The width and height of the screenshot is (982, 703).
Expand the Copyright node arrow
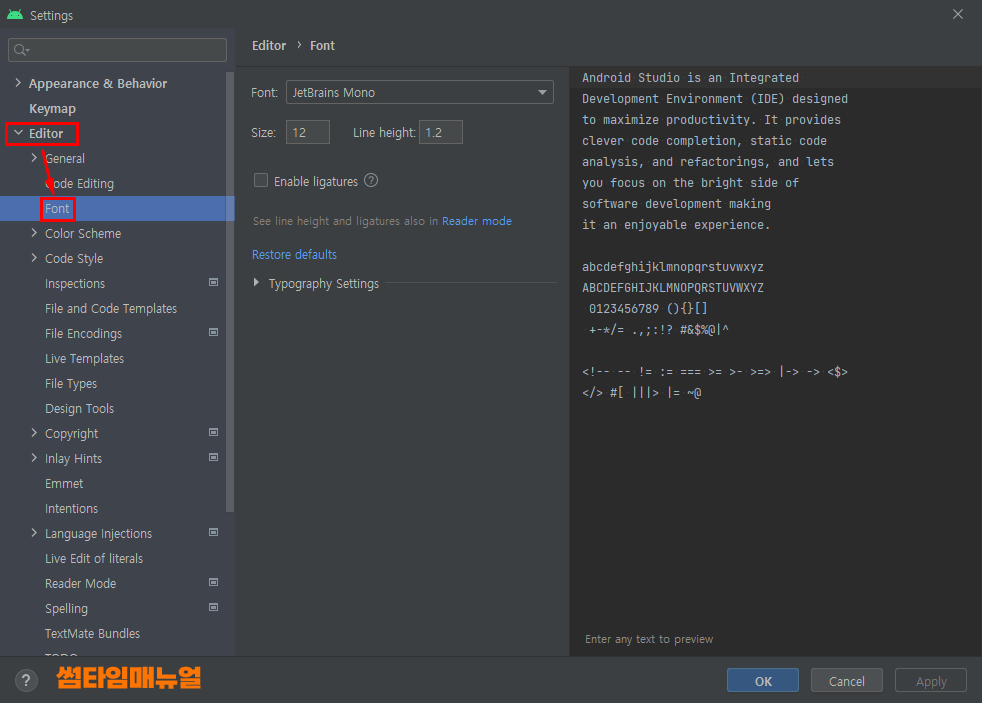[x=34, y=433]
